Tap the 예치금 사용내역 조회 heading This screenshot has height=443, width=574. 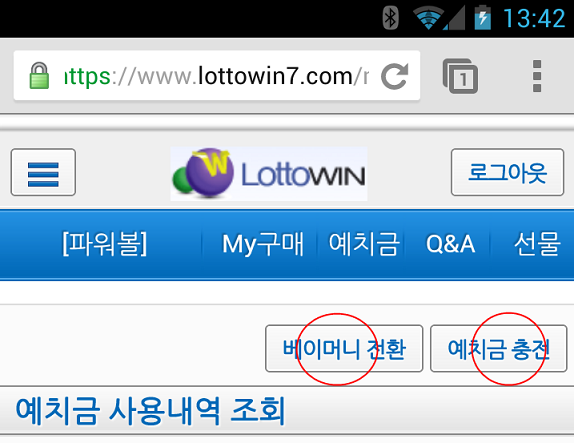point(150,411)
